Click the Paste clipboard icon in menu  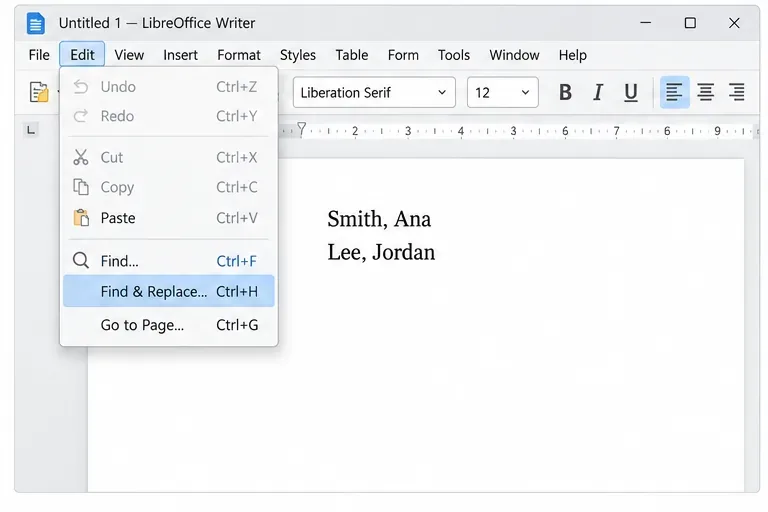pos(81,218)
